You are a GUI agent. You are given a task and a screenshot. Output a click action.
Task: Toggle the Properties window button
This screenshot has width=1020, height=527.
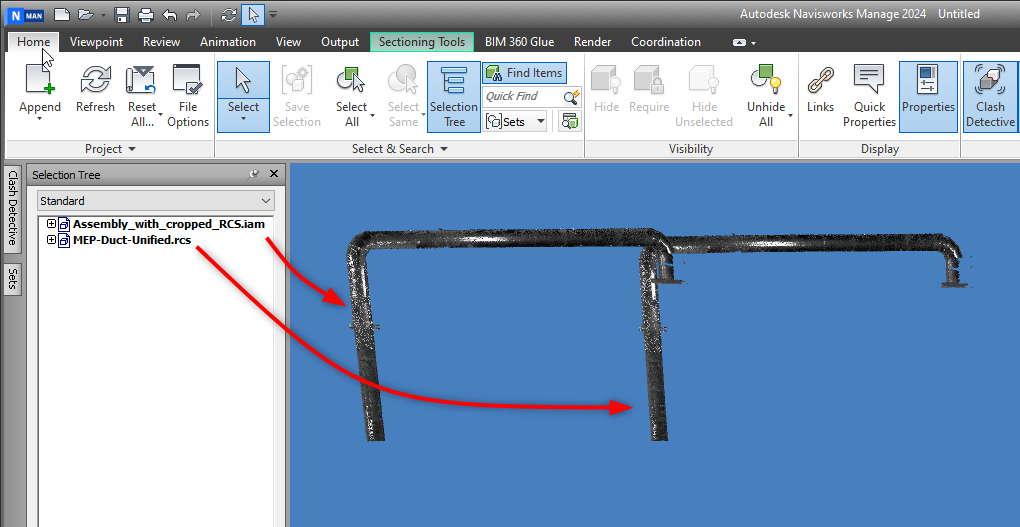928,96
